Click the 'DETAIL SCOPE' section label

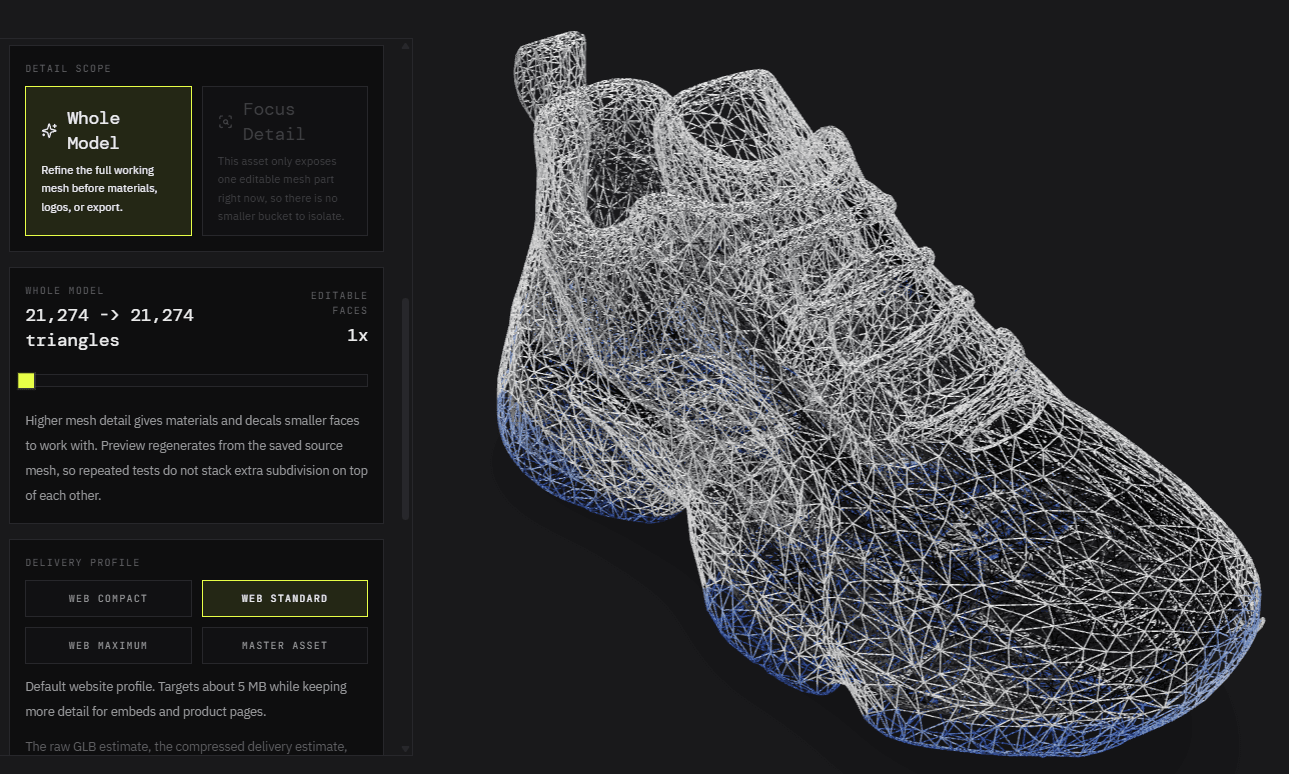pyautogui.click(x=68, y=69)
